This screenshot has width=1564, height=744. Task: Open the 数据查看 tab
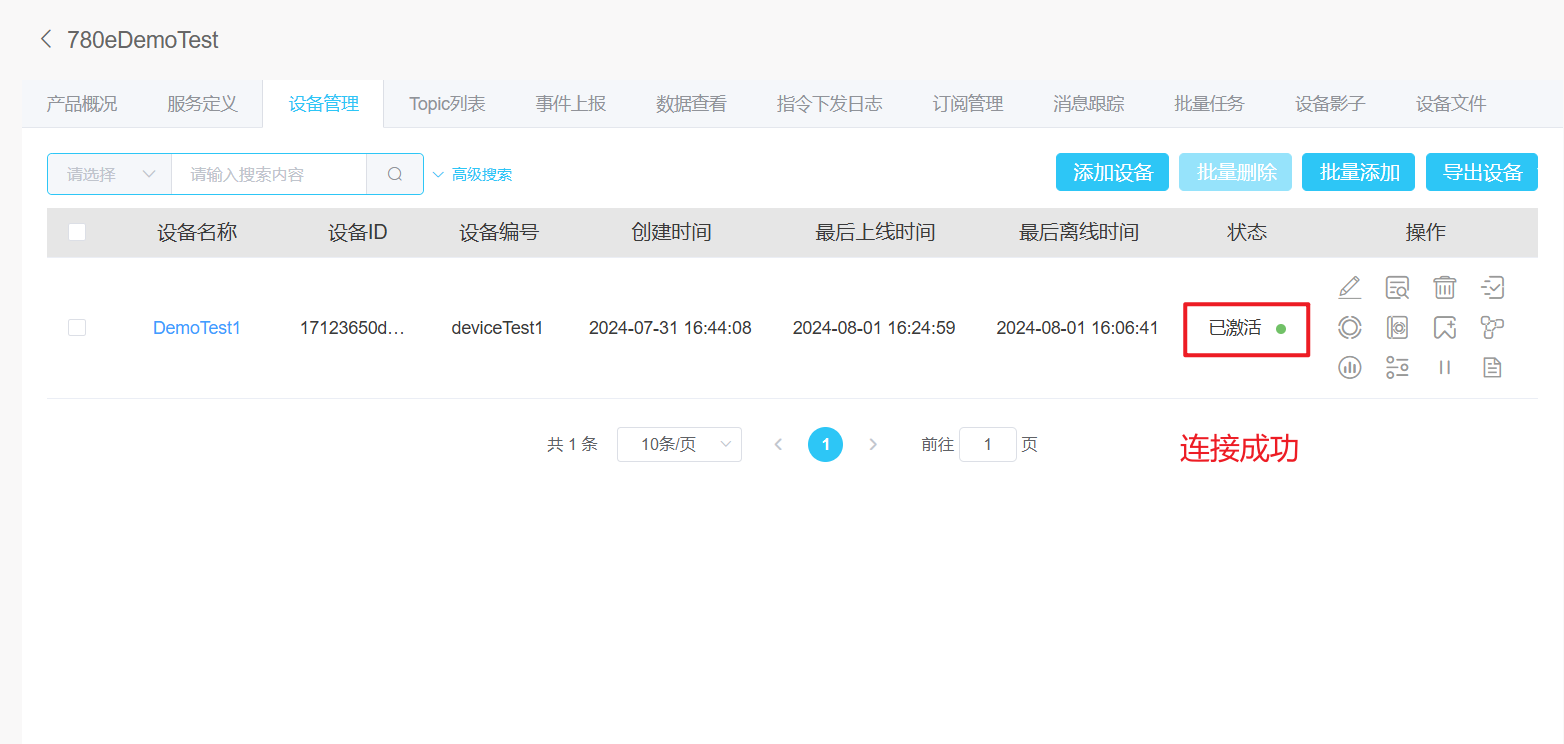[x=691, y=104]
